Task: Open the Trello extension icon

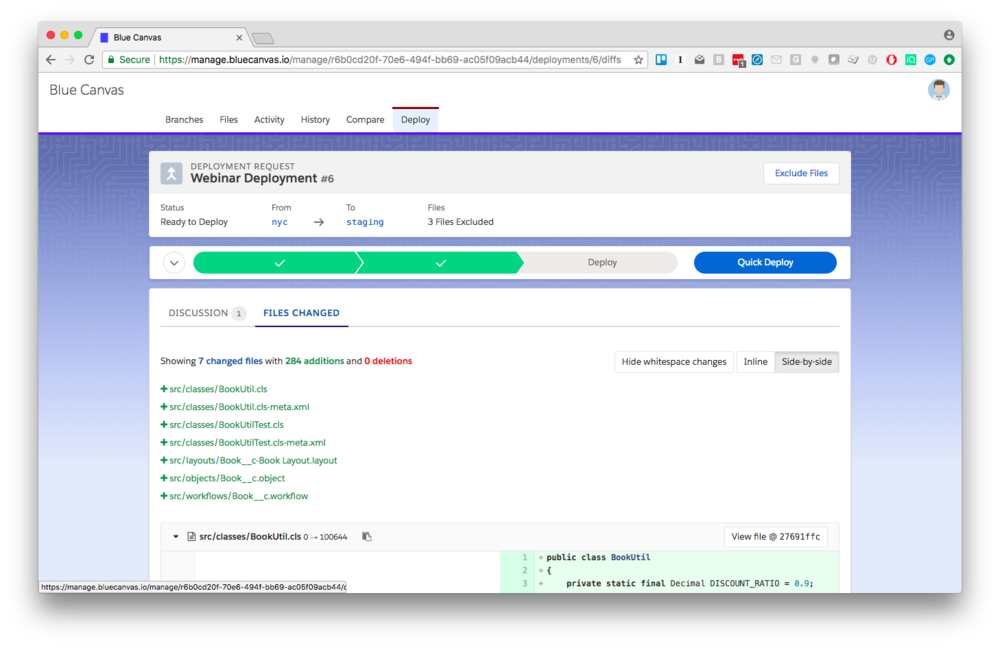Action: (x=661, y=60)
